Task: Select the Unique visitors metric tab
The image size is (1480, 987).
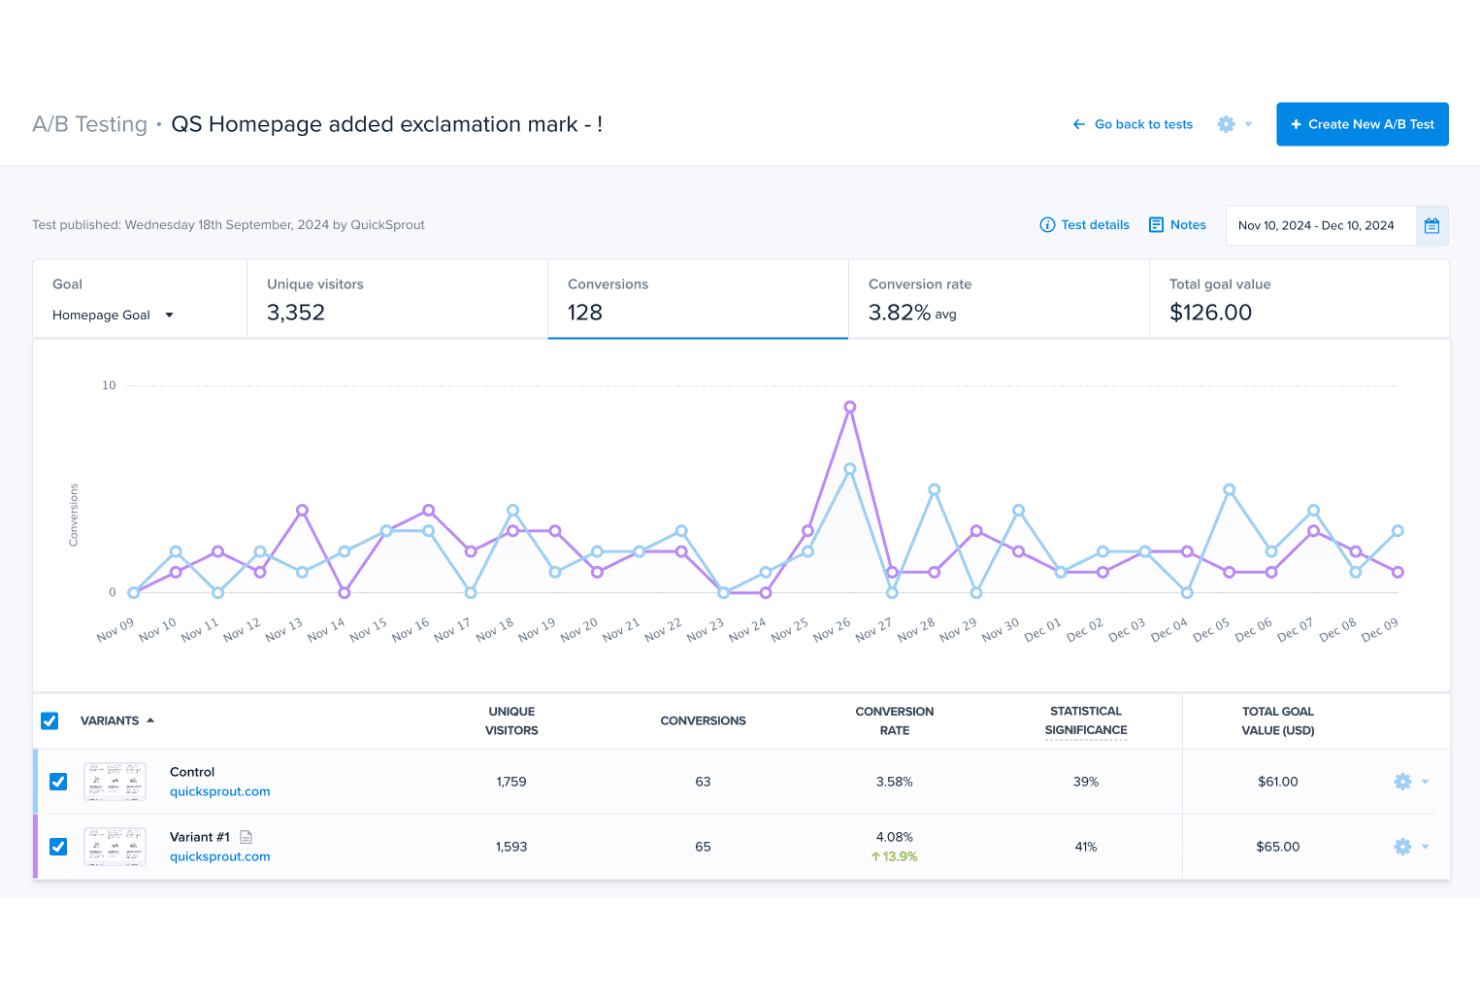Action: pyautogui.click(x=397, y=299)
